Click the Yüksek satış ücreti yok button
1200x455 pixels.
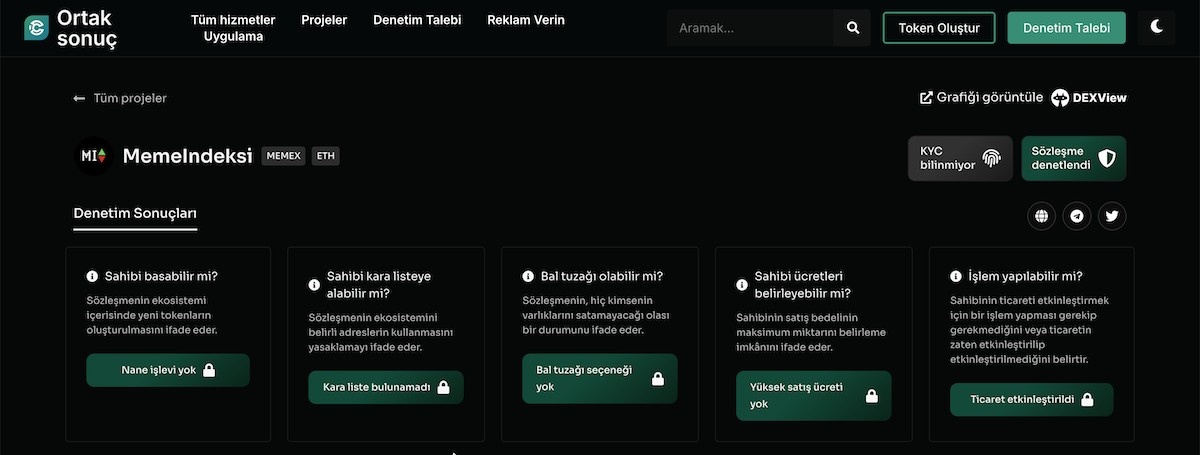pos(814,396)
